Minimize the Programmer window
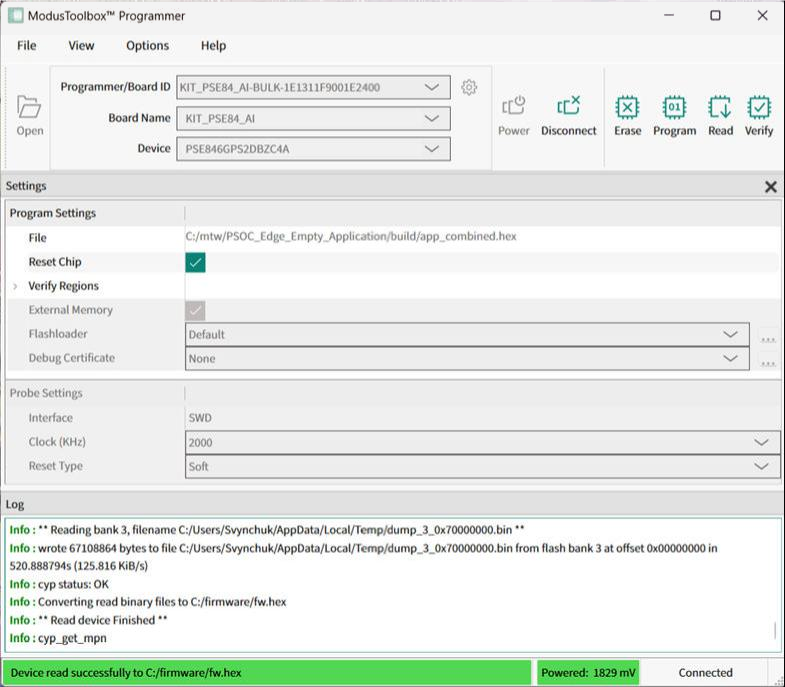The height and width of the screenshot is (687, 785). (669, 16)
